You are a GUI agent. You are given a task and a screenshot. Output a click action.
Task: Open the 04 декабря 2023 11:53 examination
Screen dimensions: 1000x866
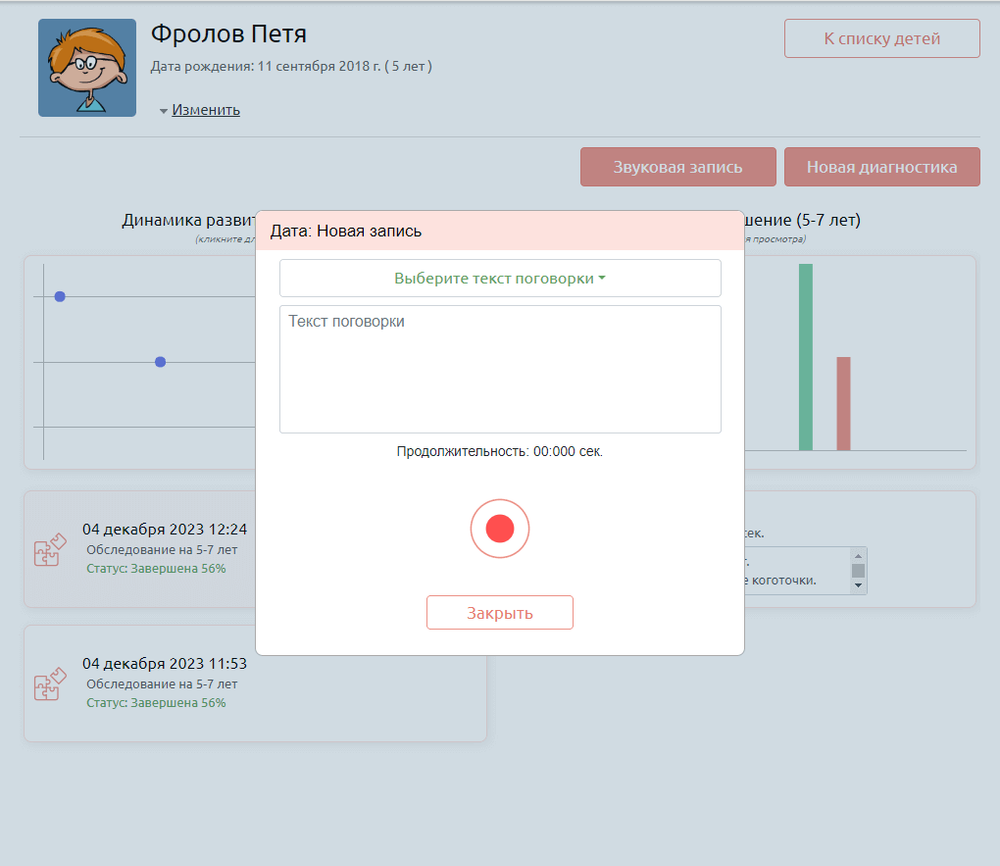(164, 663)
